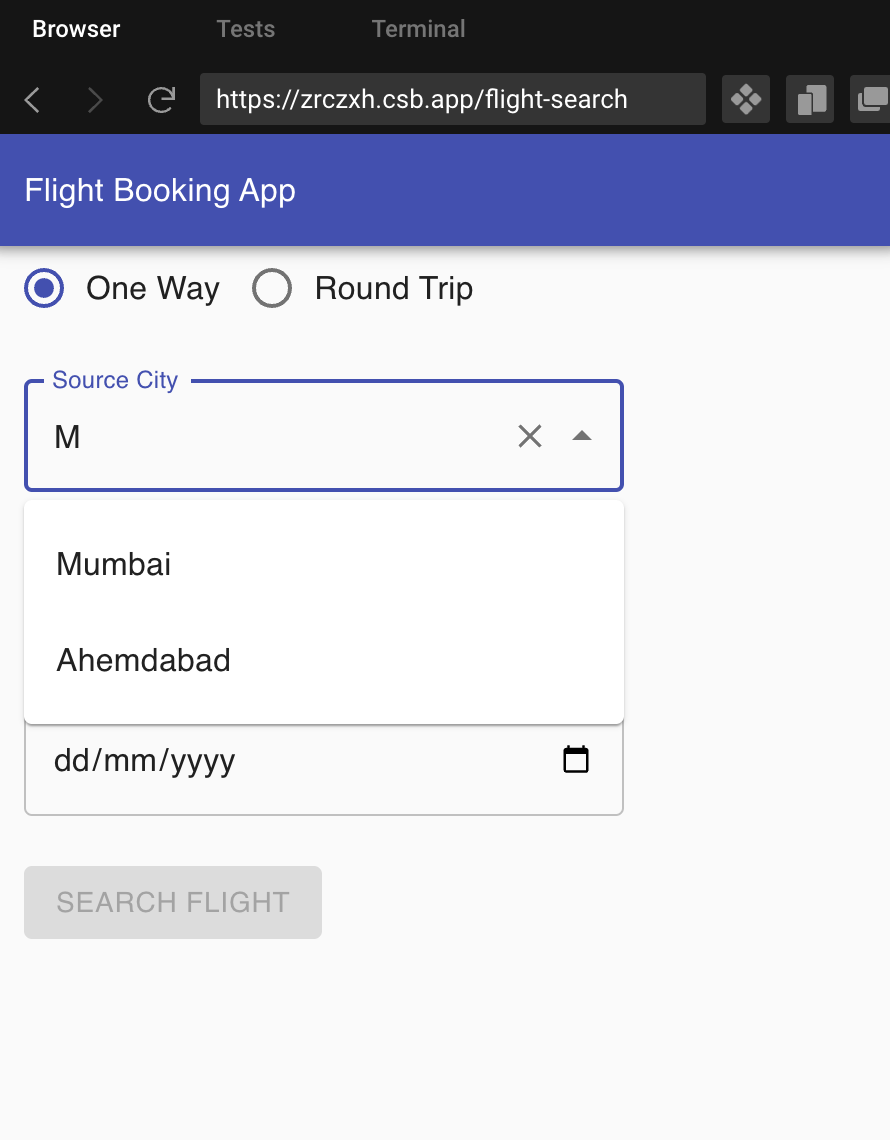This screenshot has width=890, height=1140.
Task: Select Mumbai from the city suggestions
Action: click(113, 563)
